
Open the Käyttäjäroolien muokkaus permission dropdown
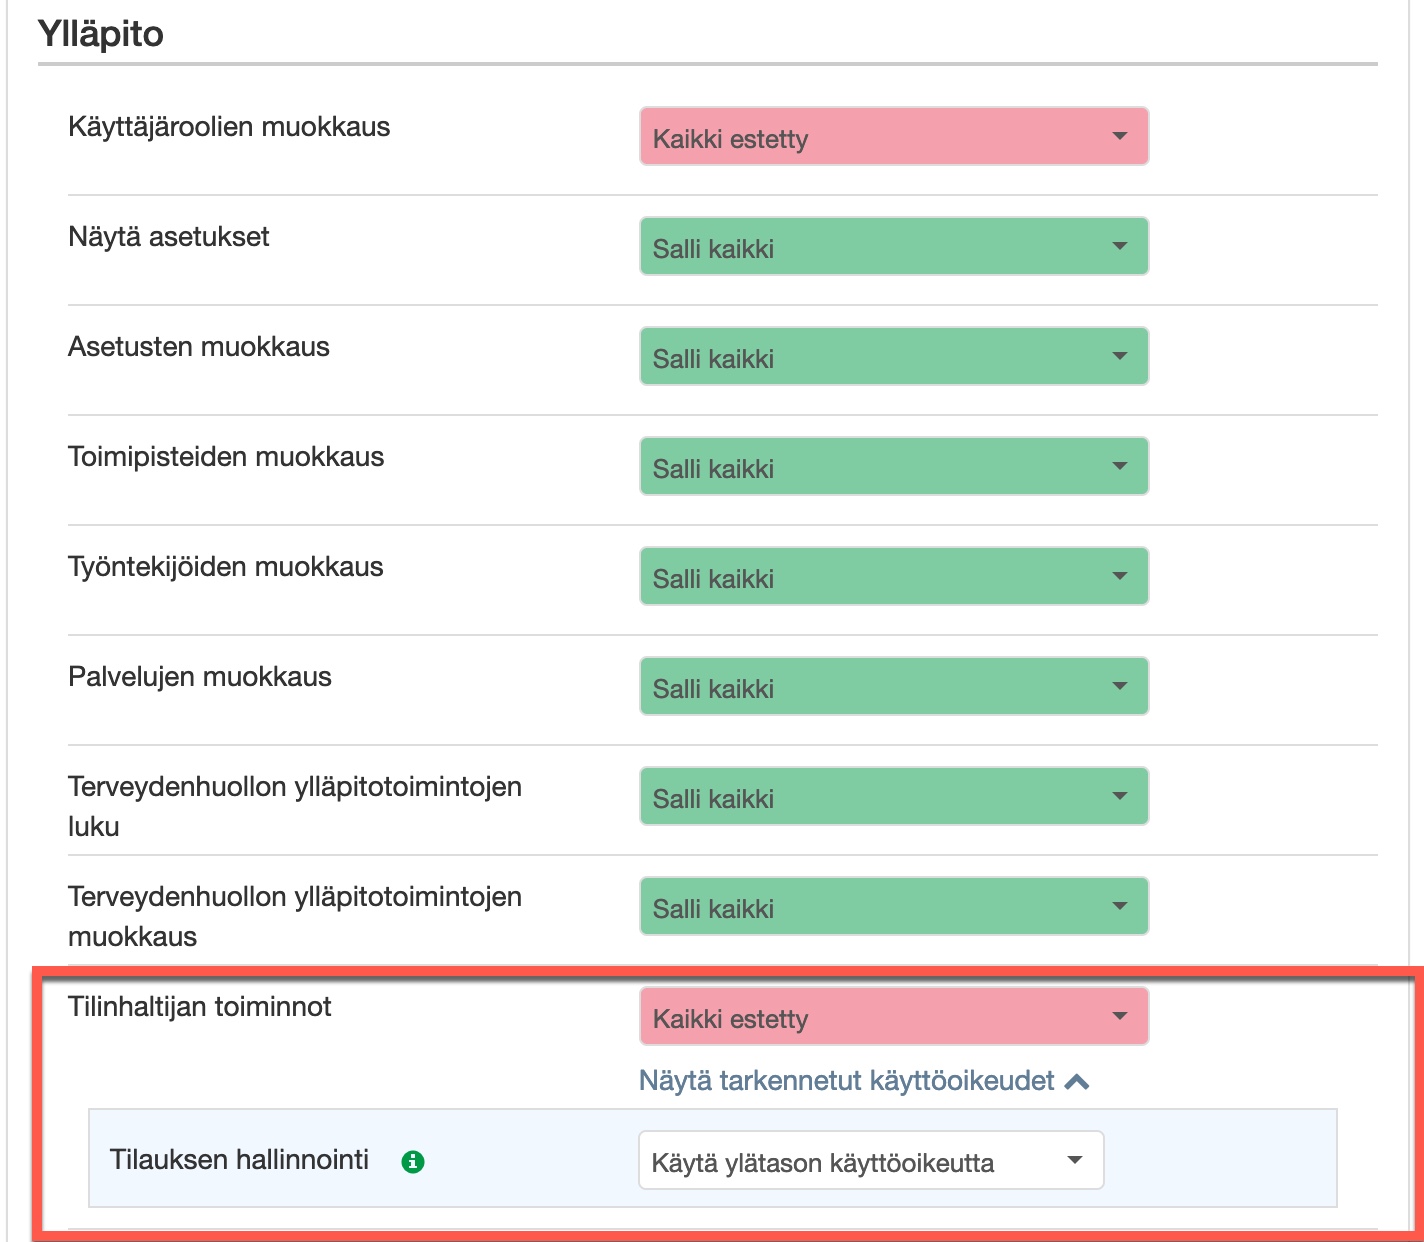[893, 137]
